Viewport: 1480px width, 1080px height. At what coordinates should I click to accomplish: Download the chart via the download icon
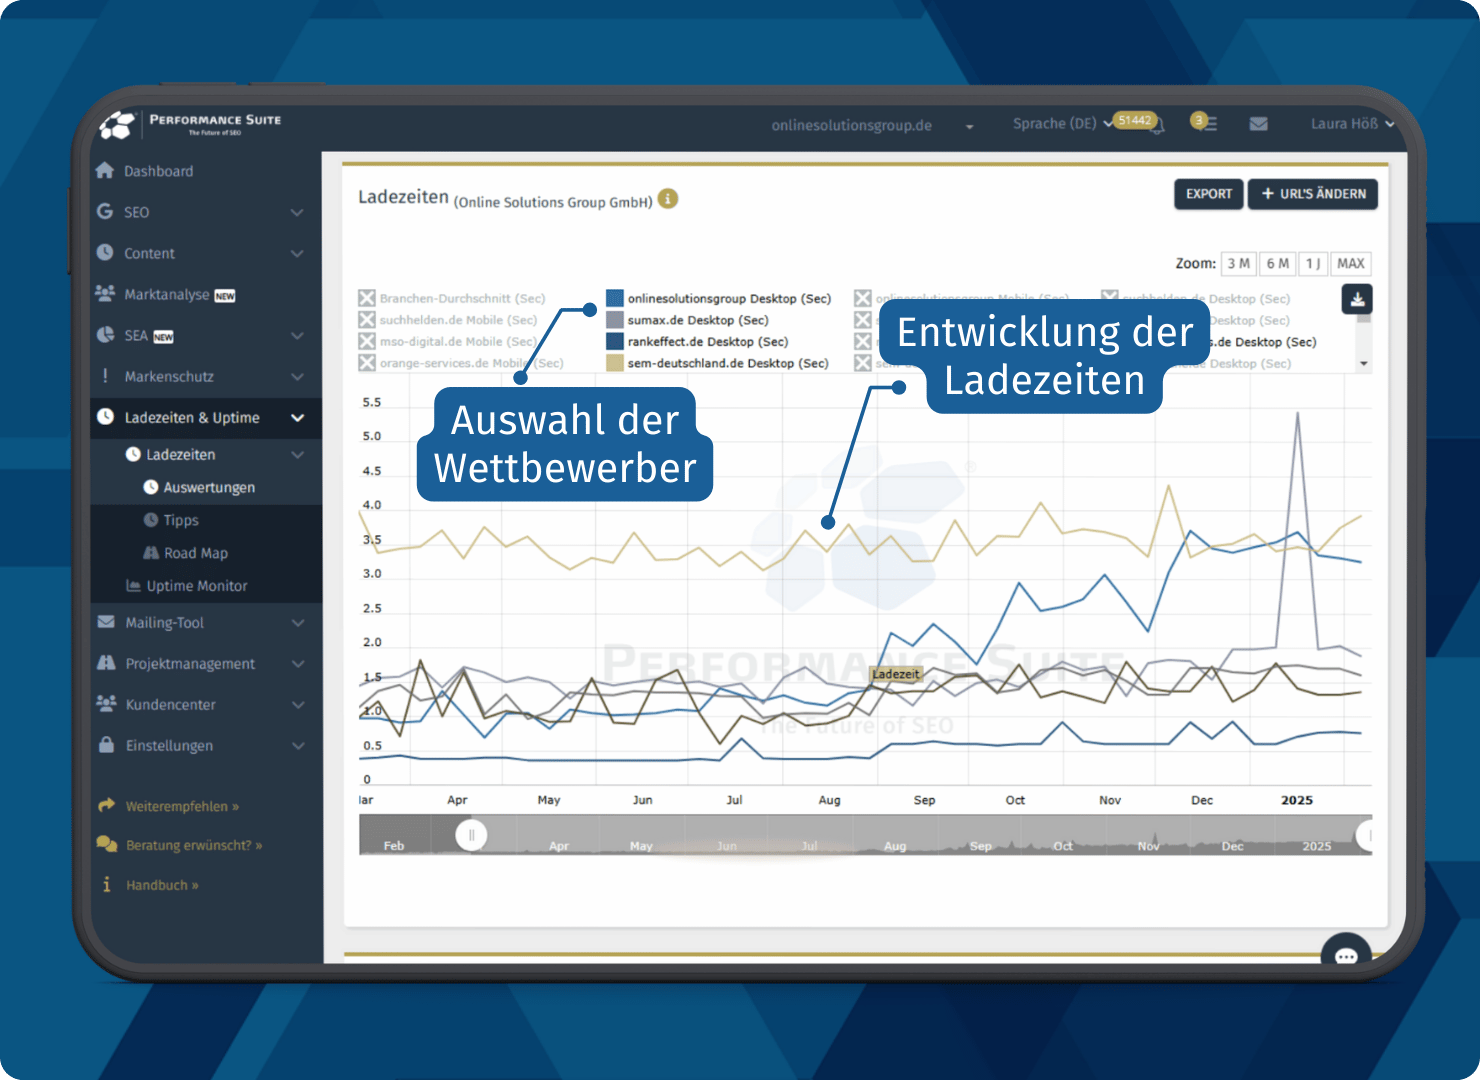click(1357, 298)
